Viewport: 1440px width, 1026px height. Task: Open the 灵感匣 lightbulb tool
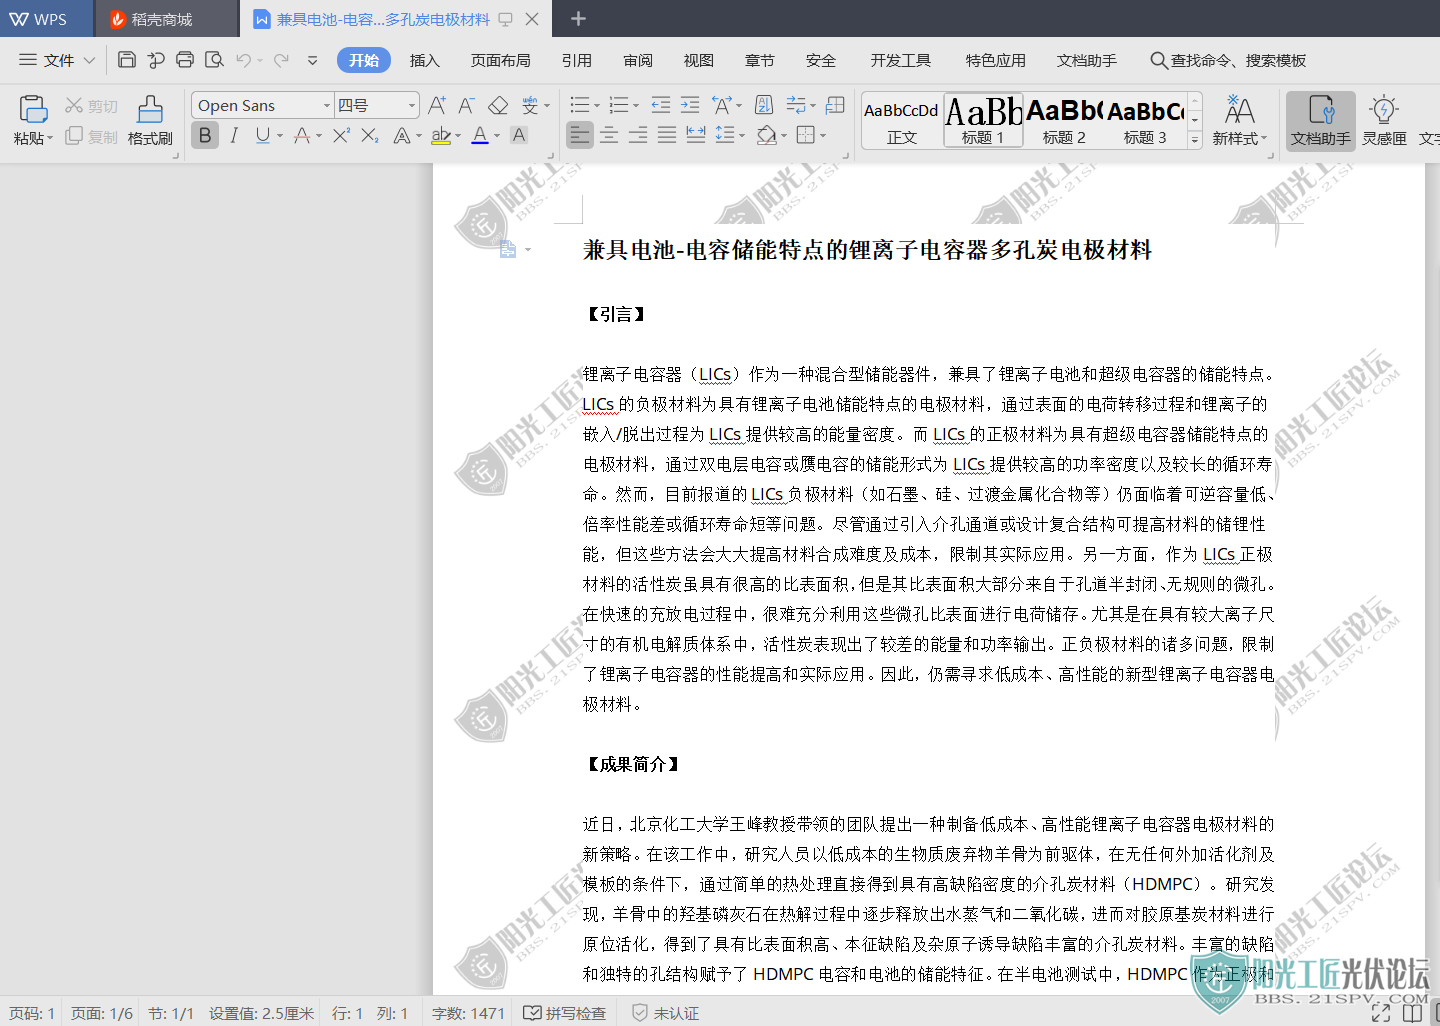pos(1384,121)
